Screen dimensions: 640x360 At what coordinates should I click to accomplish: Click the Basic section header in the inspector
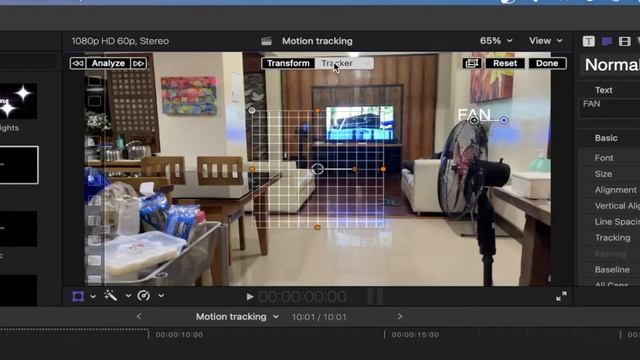tap(606, 138)
